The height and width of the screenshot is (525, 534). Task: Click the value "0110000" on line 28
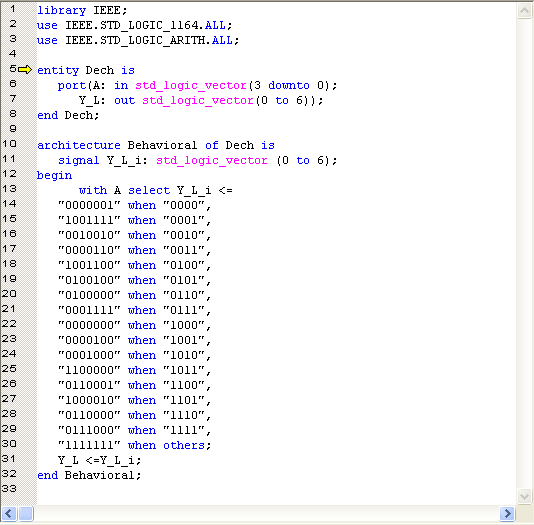coord(89,415)
